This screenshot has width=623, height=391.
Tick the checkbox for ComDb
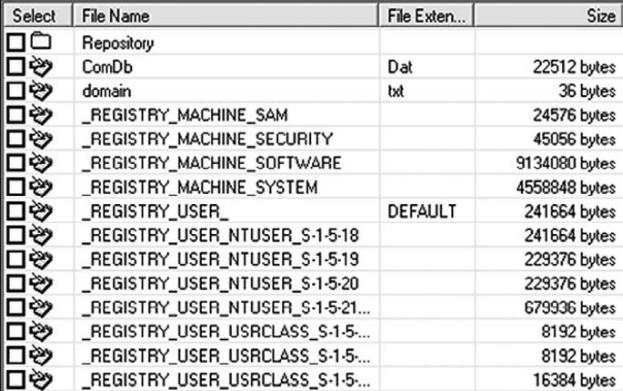coord(16,66)
